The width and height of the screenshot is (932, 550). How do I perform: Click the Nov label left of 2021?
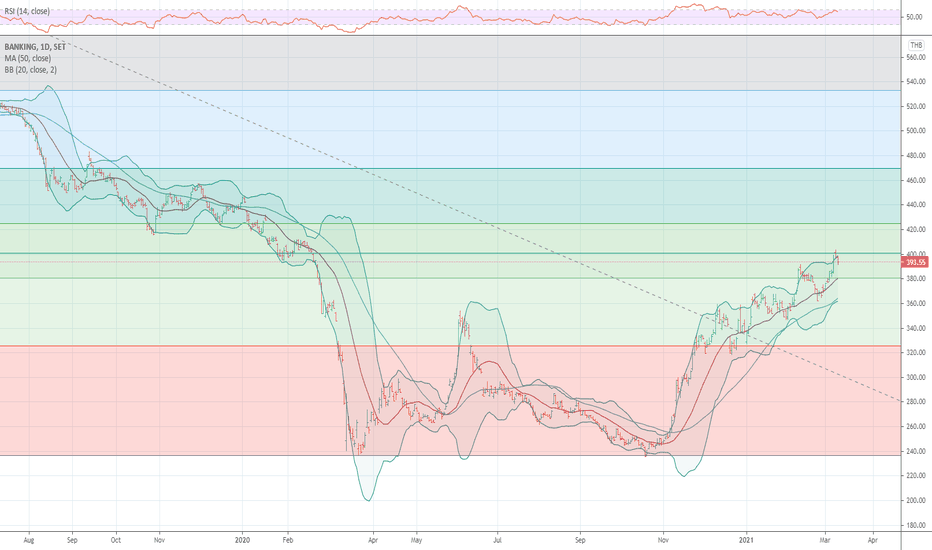(663, 540)
